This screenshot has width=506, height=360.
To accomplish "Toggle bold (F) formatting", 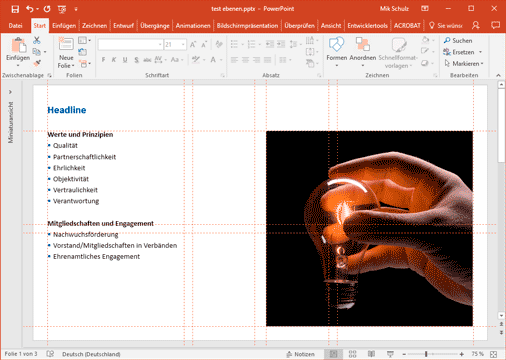I will pyautogui.click(x=103, y=60).
